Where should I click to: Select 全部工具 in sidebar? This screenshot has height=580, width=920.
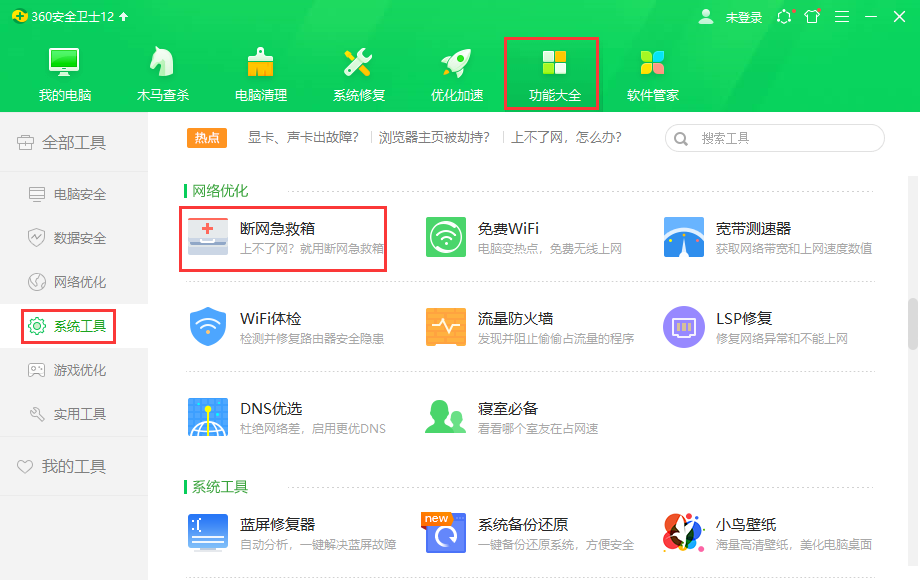point(74,143)
